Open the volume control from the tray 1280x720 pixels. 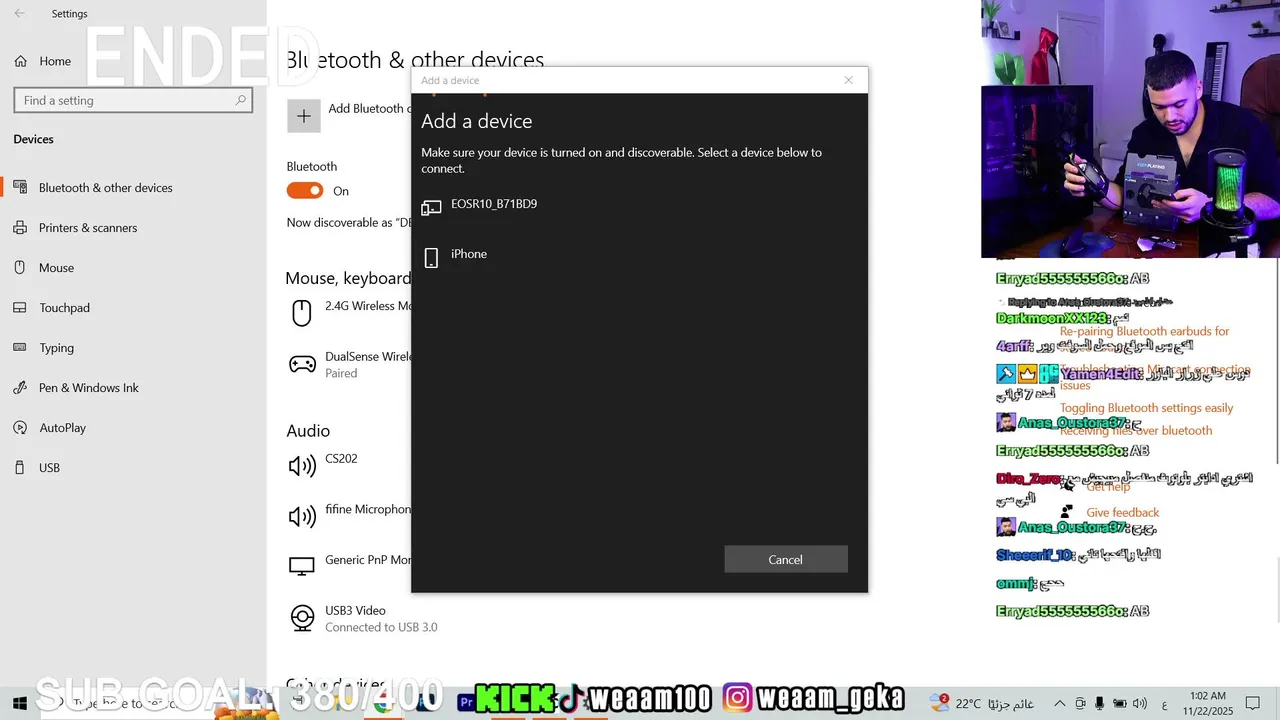pyautogui.click(x=1140, y=704)
